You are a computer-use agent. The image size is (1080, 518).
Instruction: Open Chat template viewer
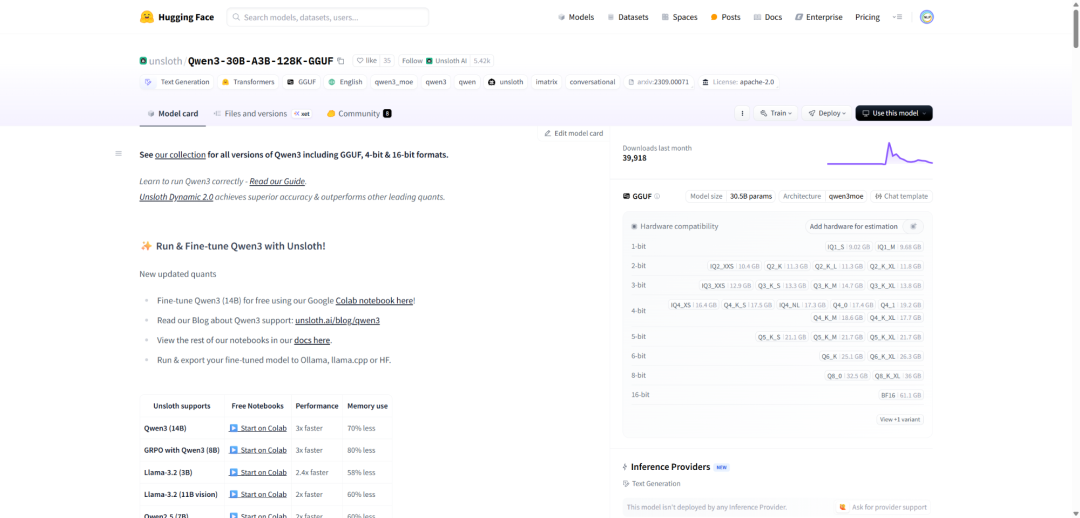point(901,196)
